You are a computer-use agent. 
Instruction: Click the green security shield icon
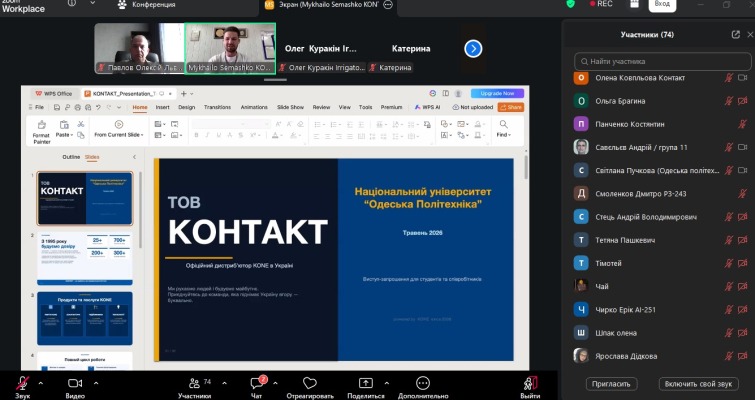(x=571, y=4)
